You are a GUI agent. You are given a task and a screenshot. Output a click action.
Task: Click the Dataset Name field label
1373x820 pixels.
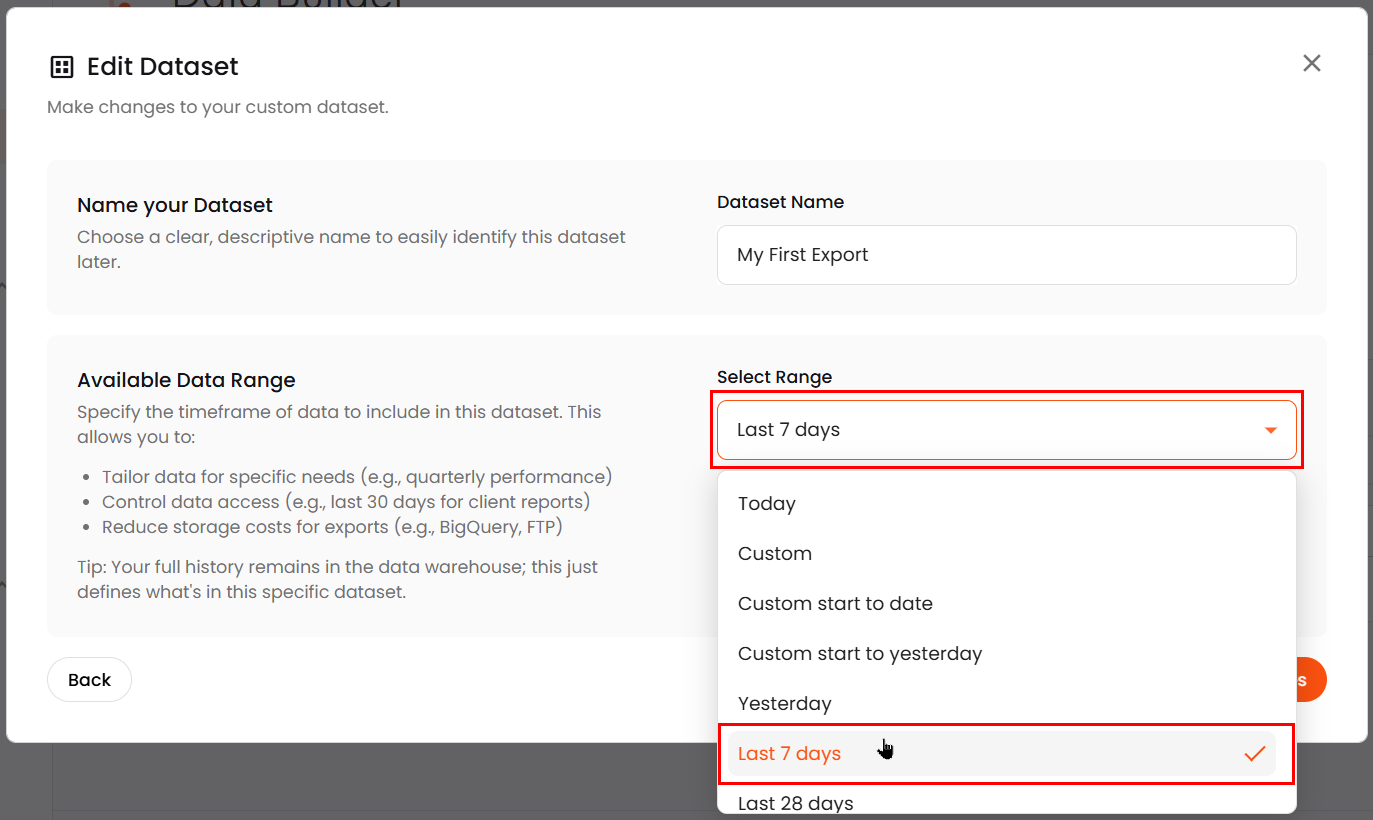[780, 202]
